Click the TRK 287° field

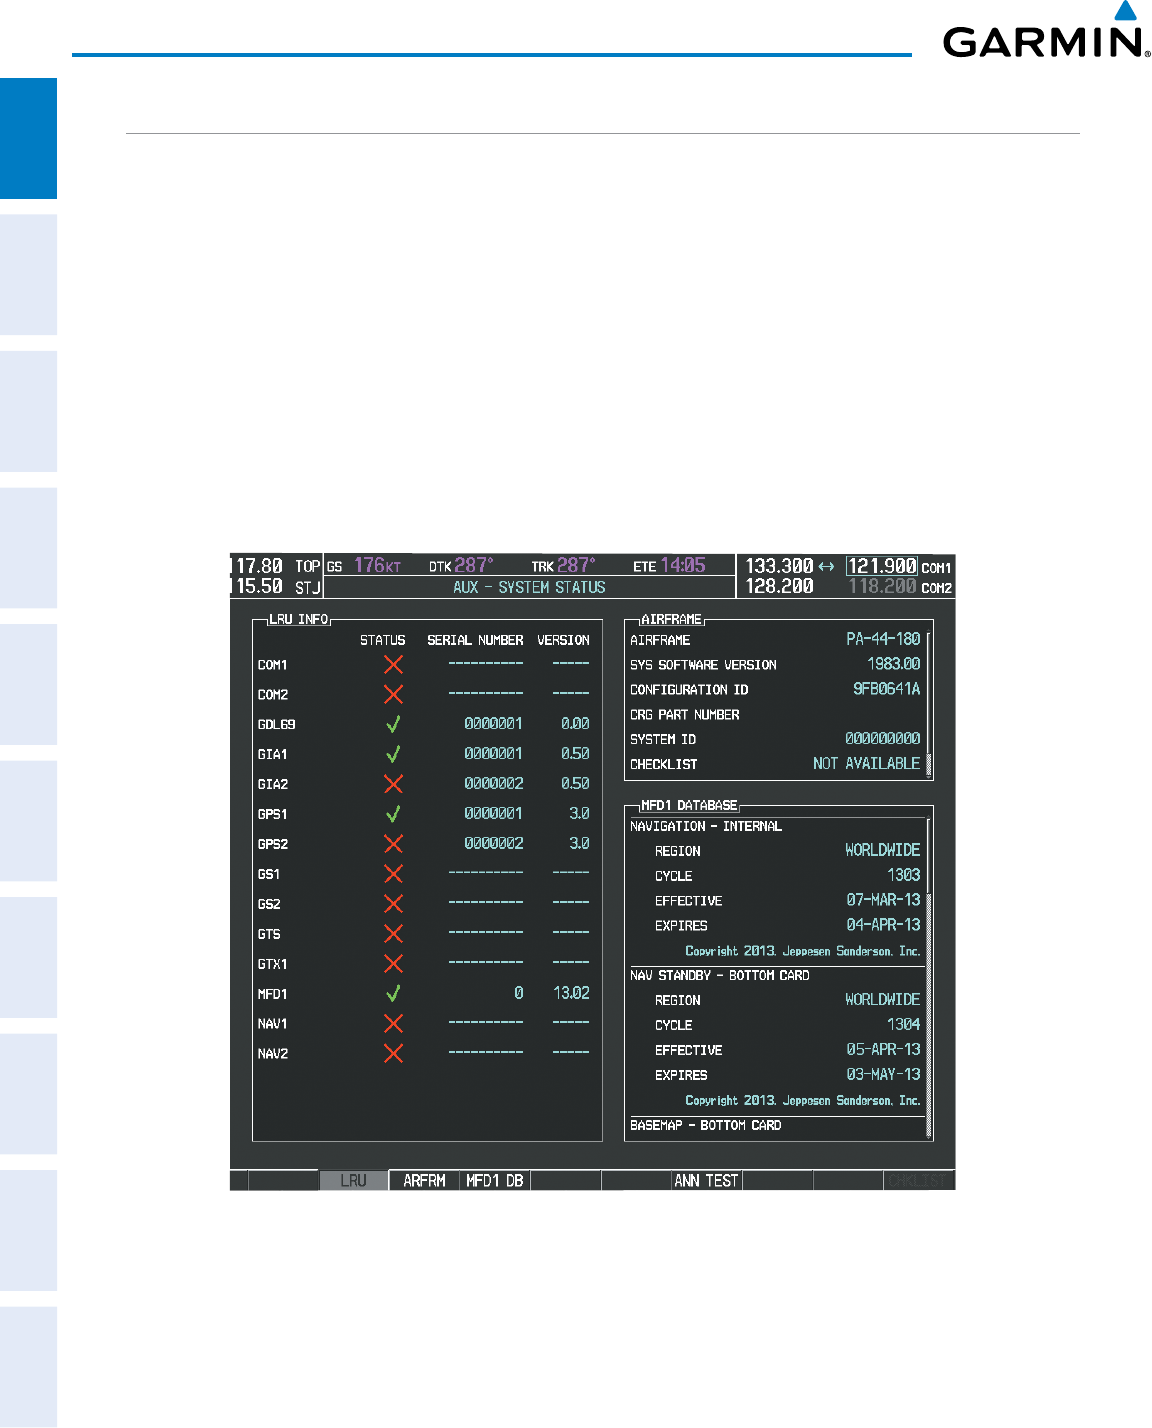(563, 566)
